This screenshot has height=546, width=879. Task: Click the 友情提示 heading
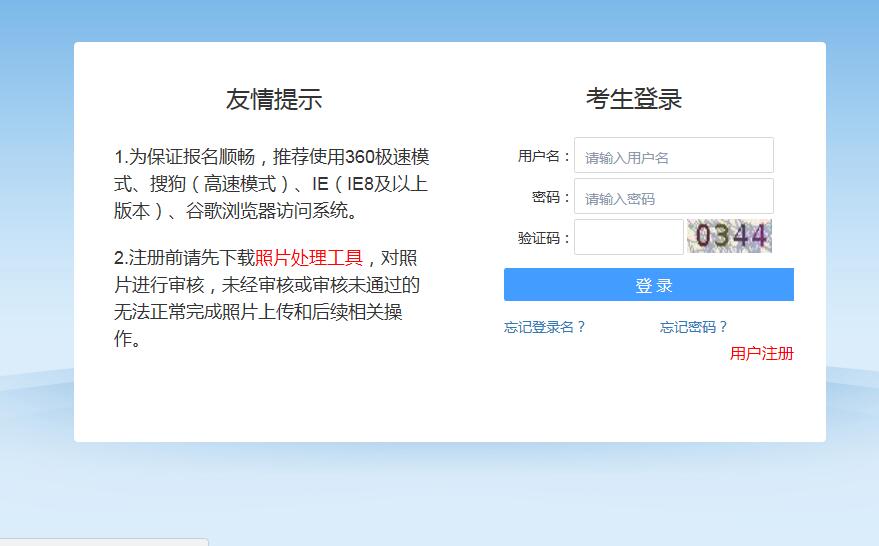273,100
